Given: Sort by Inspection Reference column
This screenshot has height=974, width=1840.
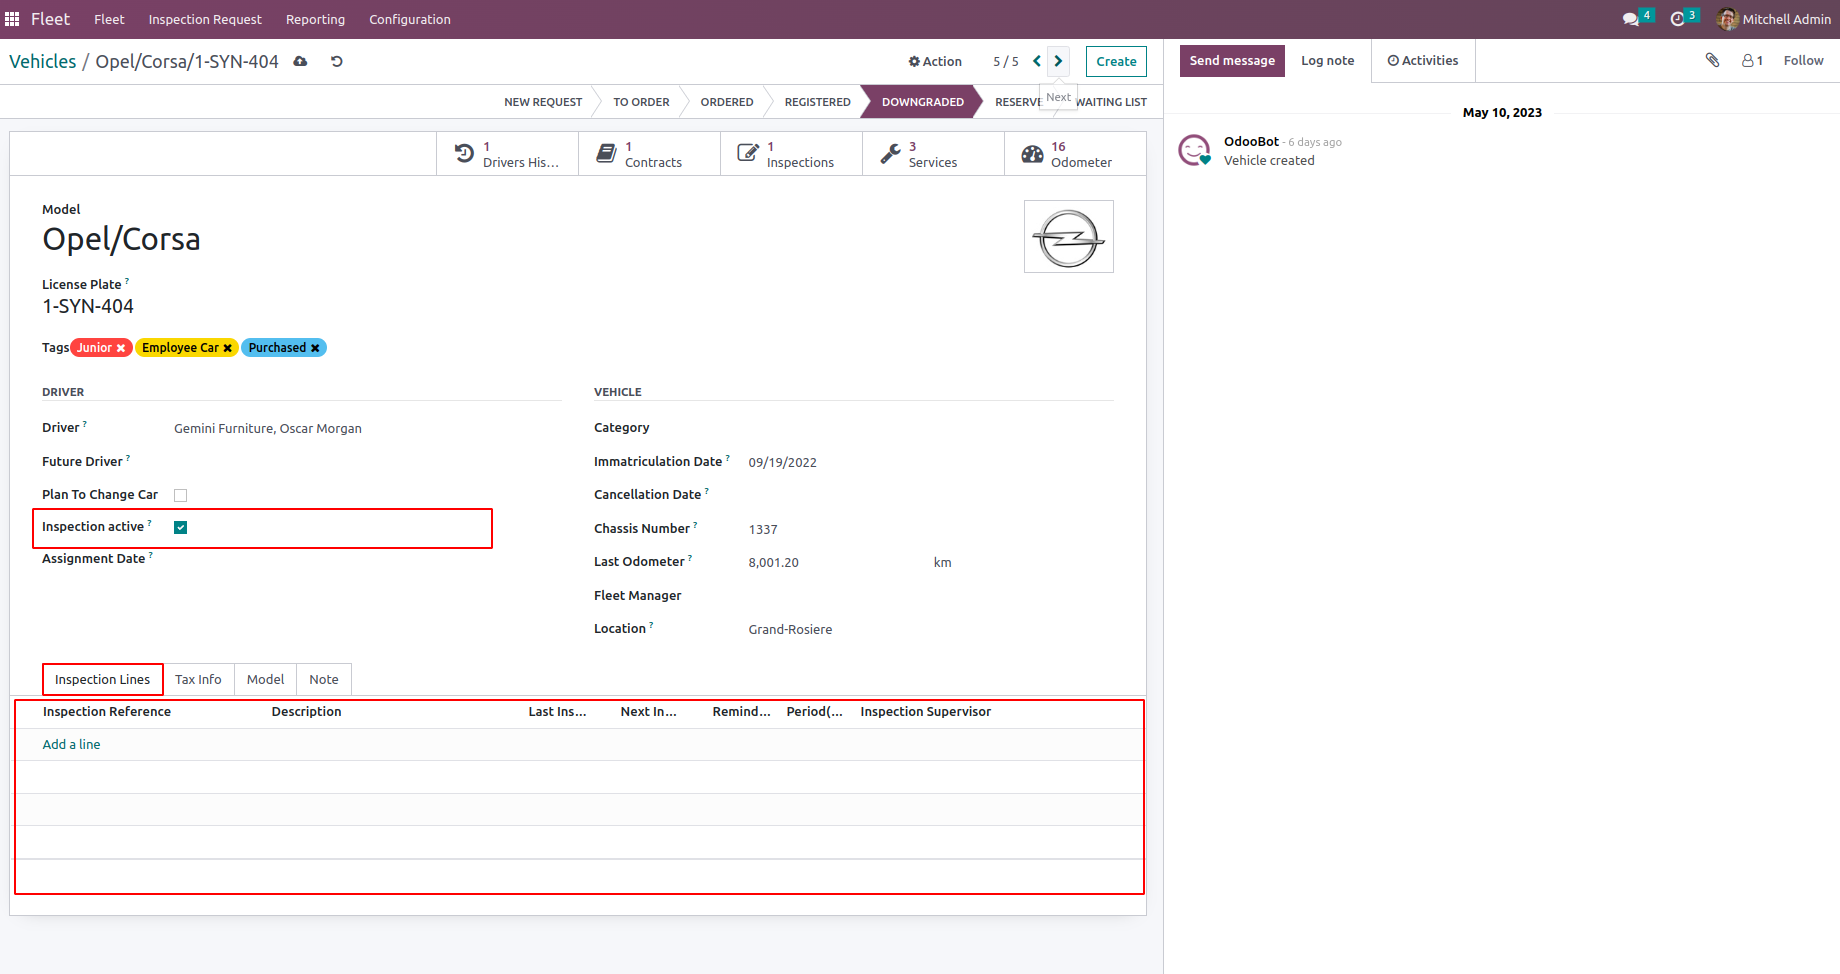Looking at the screenshot, I should pyautogui.click(x=107, y=712).
